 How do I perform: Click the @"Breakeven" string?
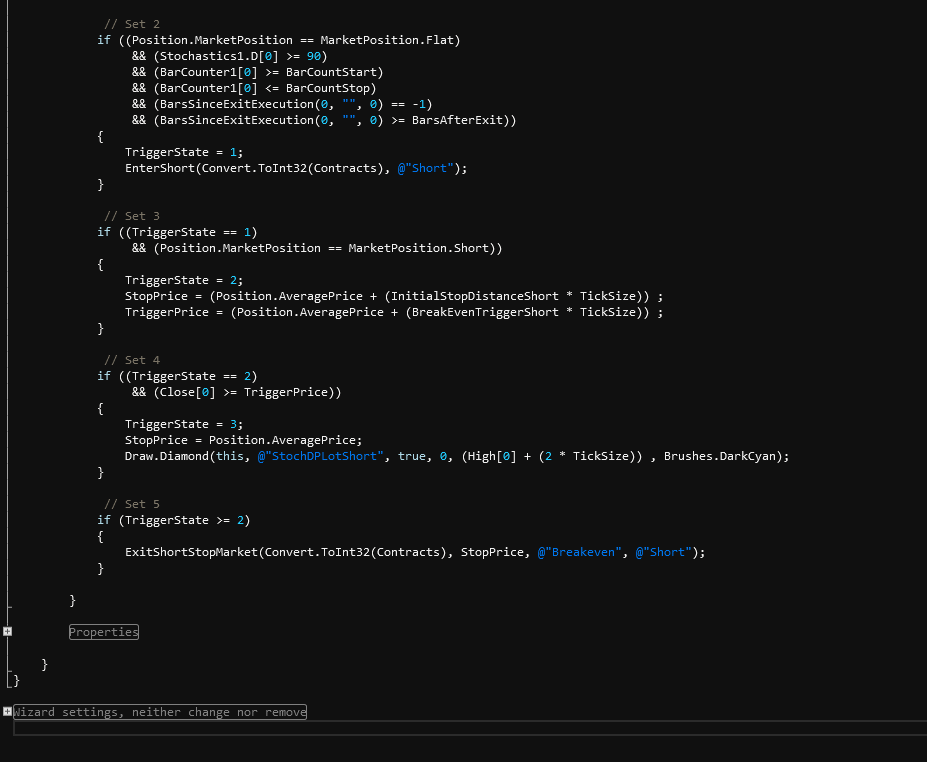(x=579, y=552)
